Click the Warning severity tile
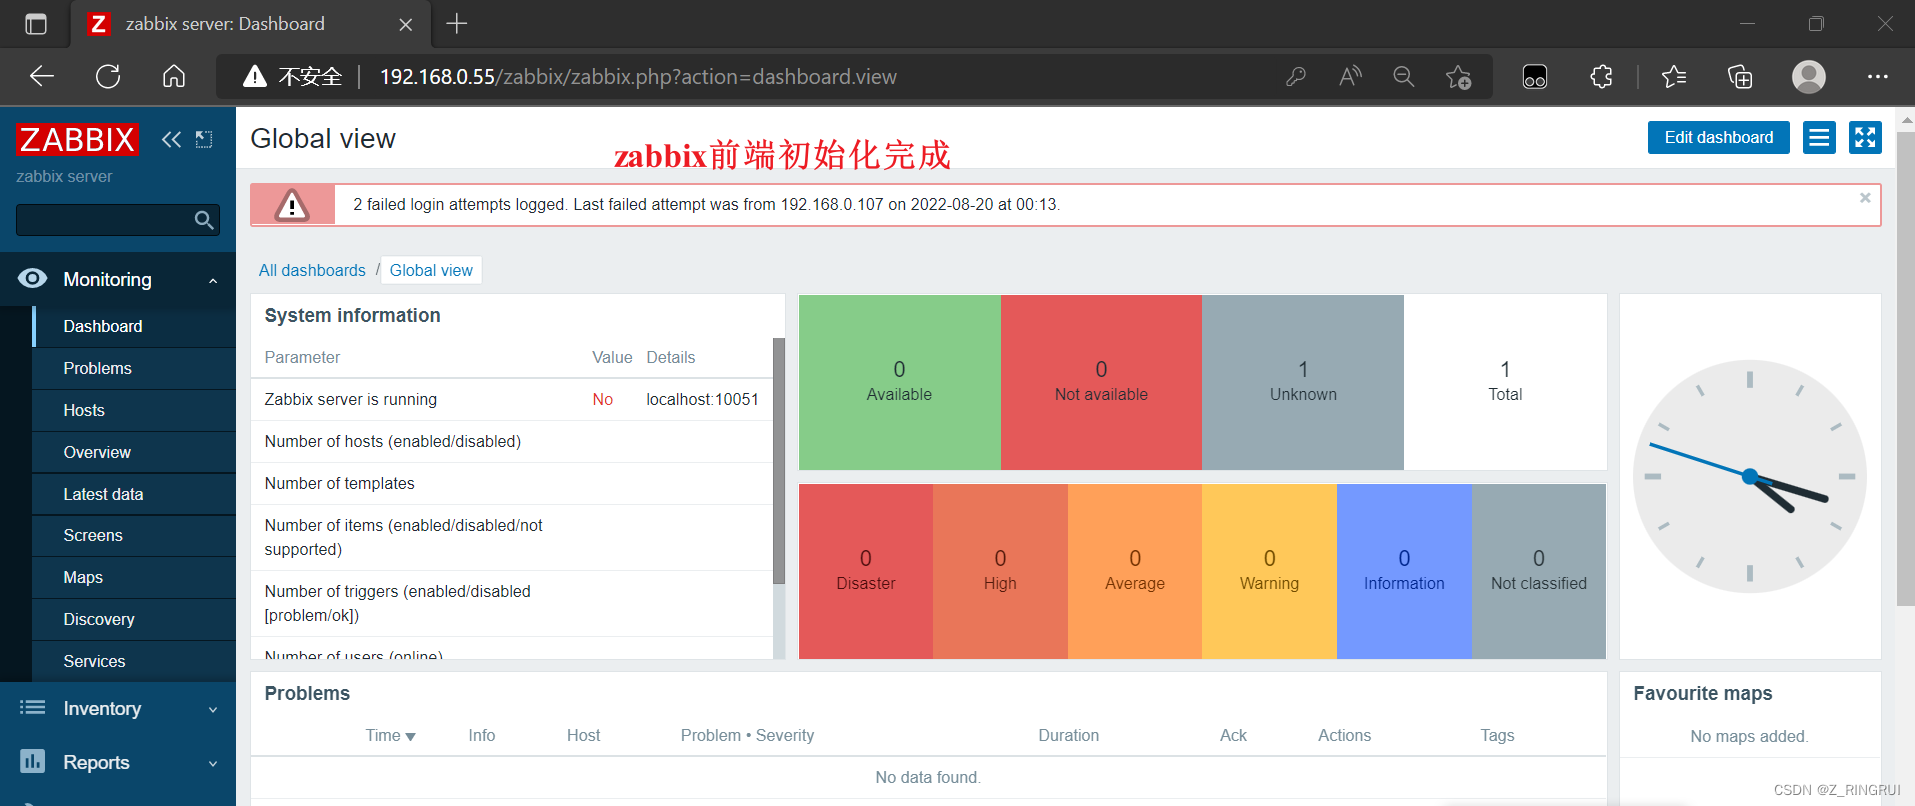 pos(1269,571)
